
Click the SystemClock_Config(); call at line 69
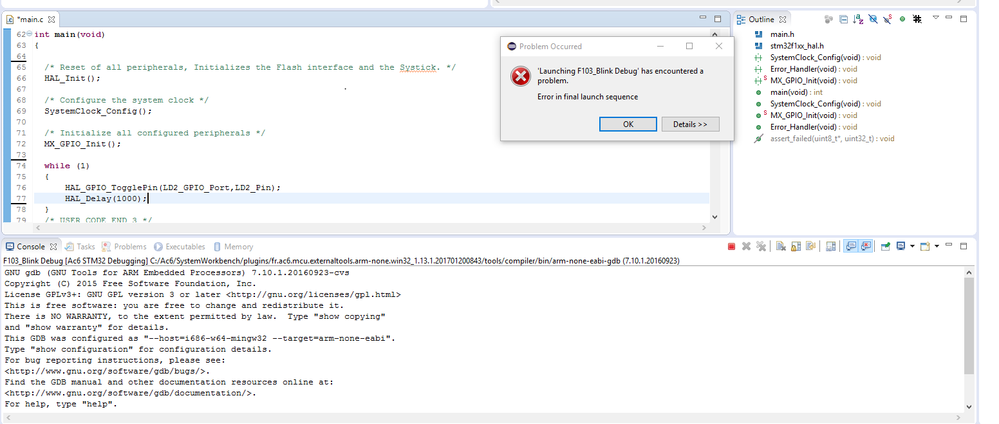(x=98, y=111)
